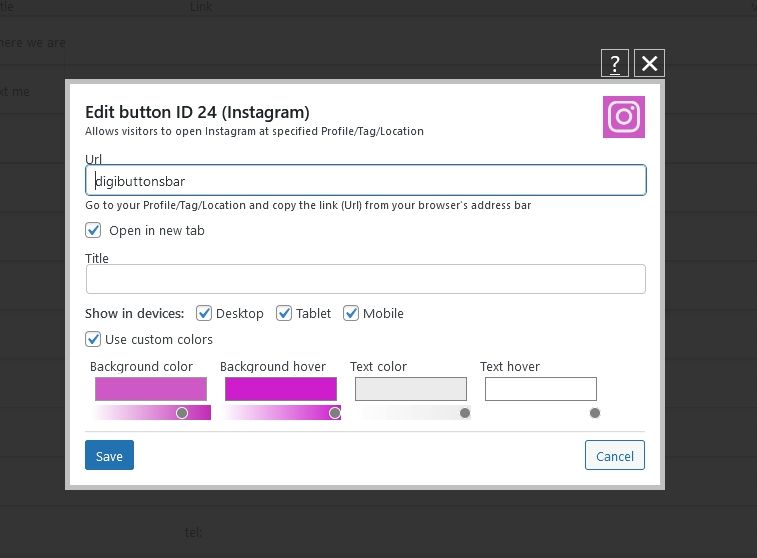Screen dimensions: 757x558
Task: Click the Instagram logo icon
Action: 624,117
